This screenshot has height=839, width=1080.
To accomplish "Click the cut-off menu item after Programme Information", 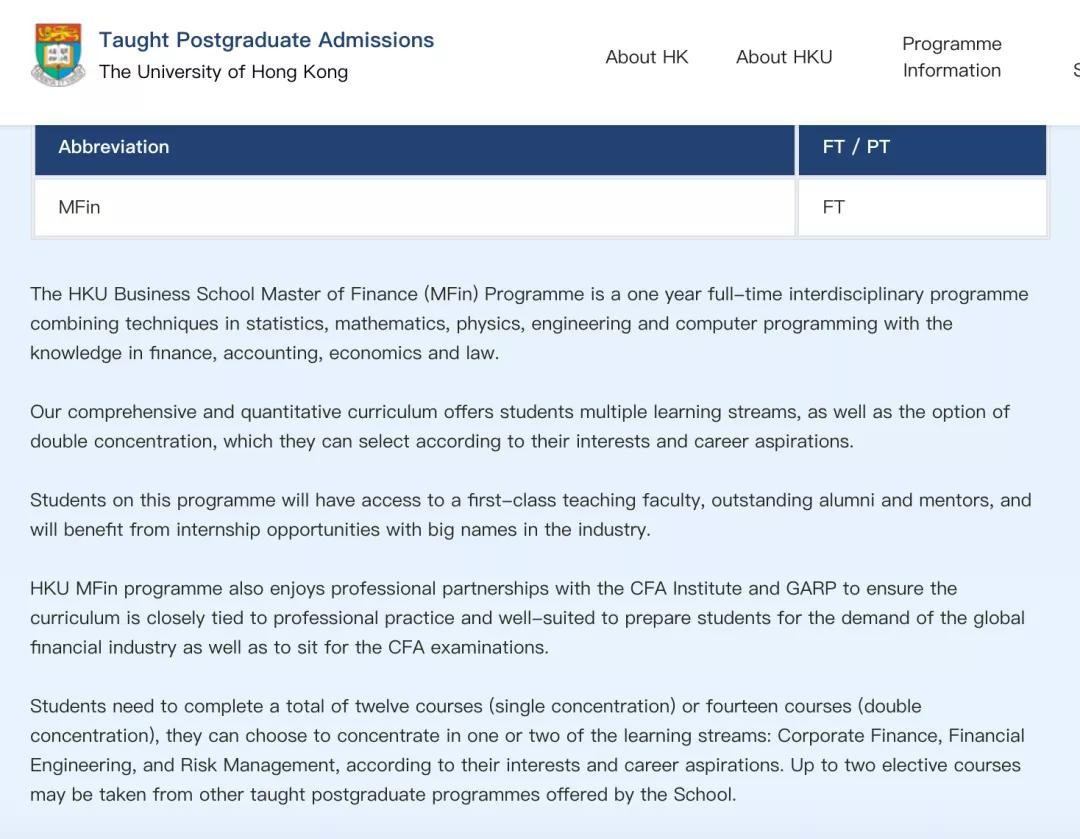I will 1076,70.
